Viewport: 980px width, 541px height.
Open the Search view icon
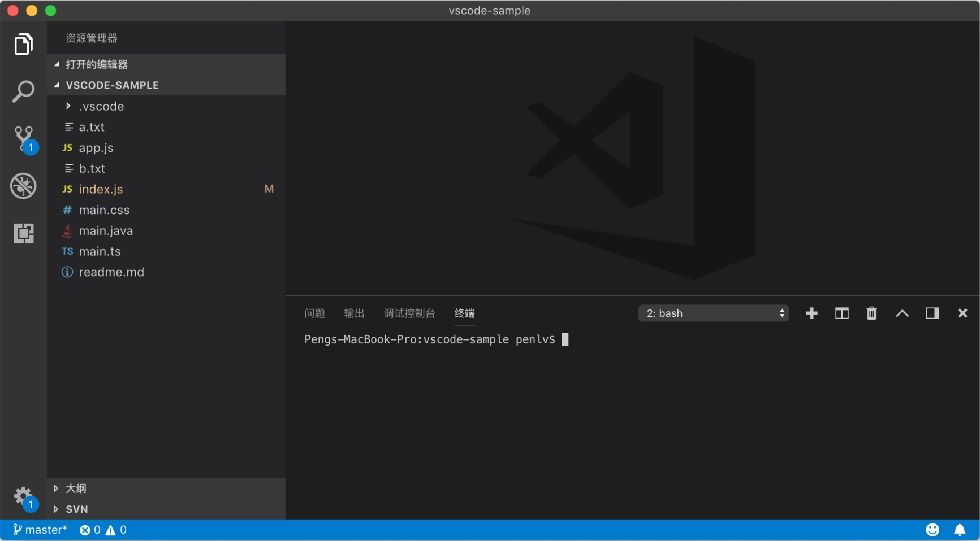23,91
